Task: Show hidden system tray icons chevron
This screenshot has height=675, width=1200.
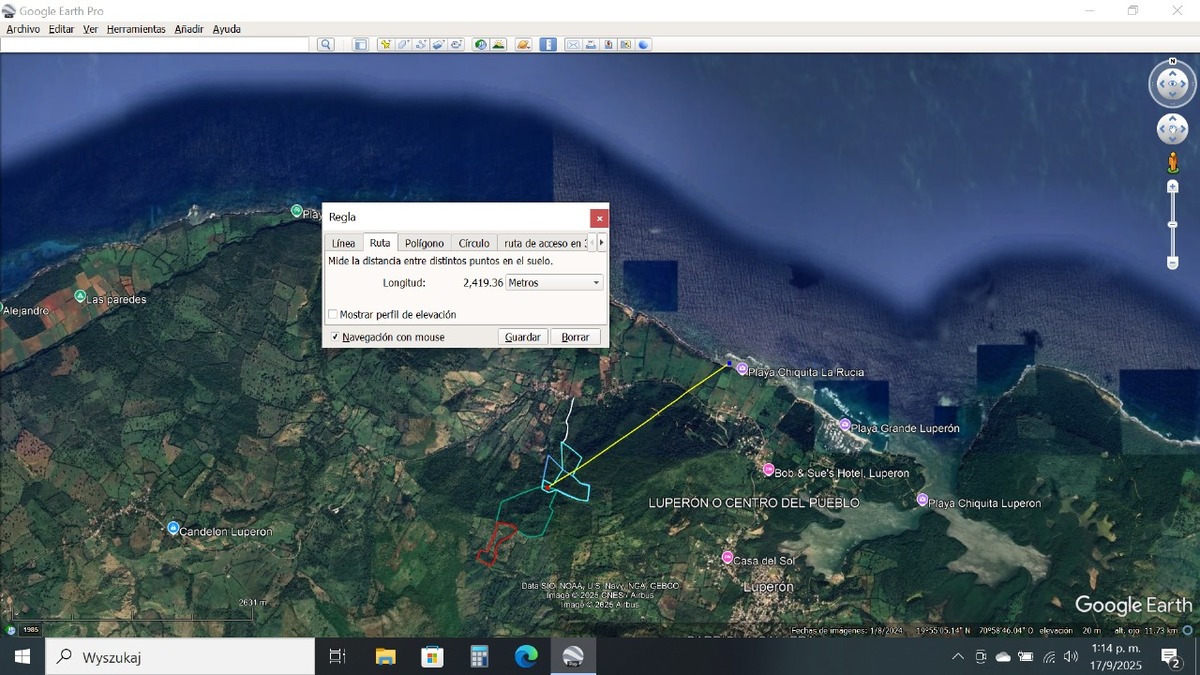Action: [x=957, y=657]
